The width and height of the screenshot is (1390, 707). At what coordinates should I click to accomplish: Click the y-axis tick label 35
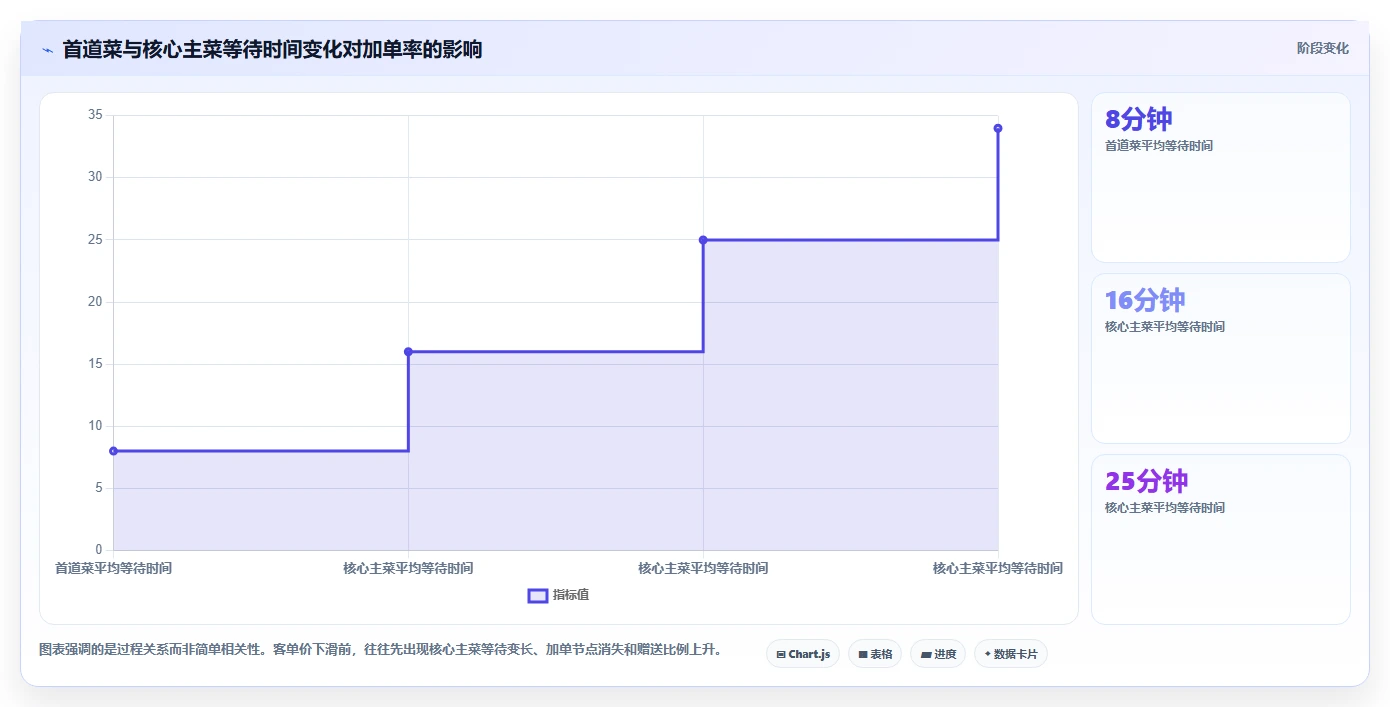click(95, 115)
